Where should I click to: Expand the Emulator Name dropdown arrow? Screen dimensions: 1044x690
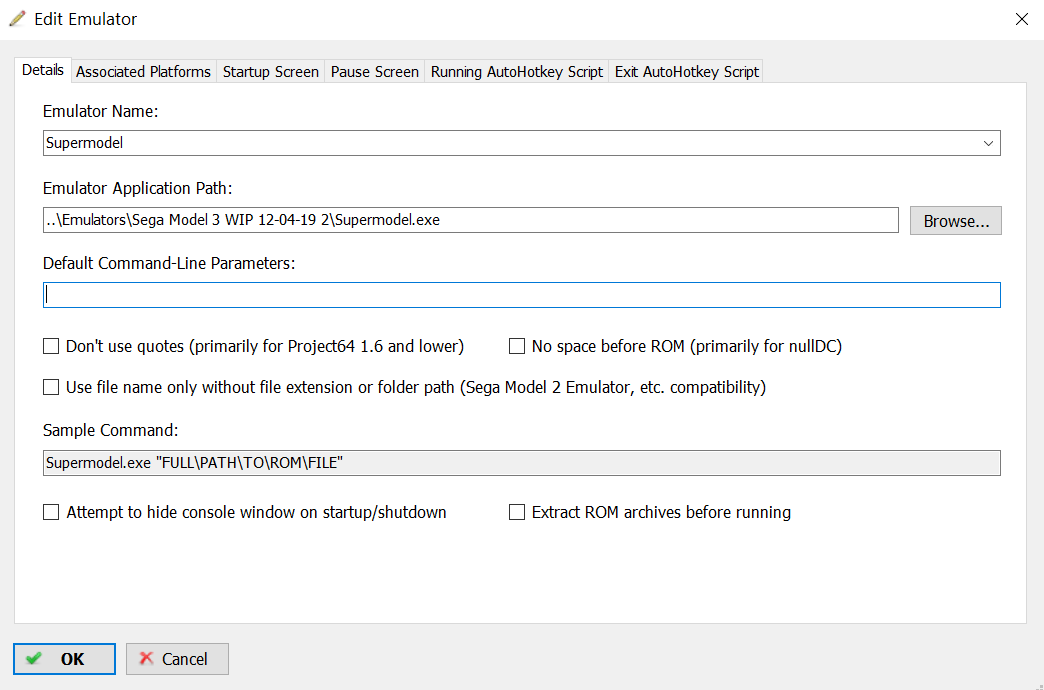[988, 143]
